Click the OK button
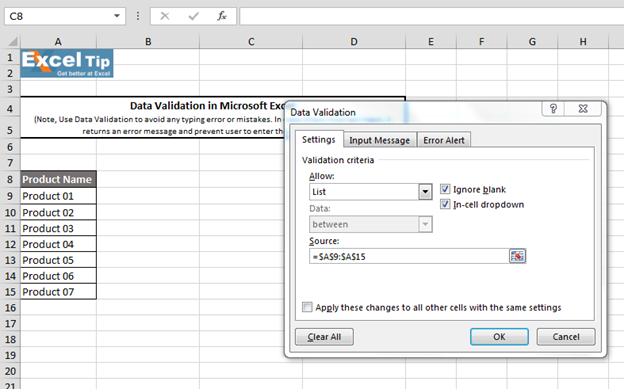624x389 pixels. [499, 337]
